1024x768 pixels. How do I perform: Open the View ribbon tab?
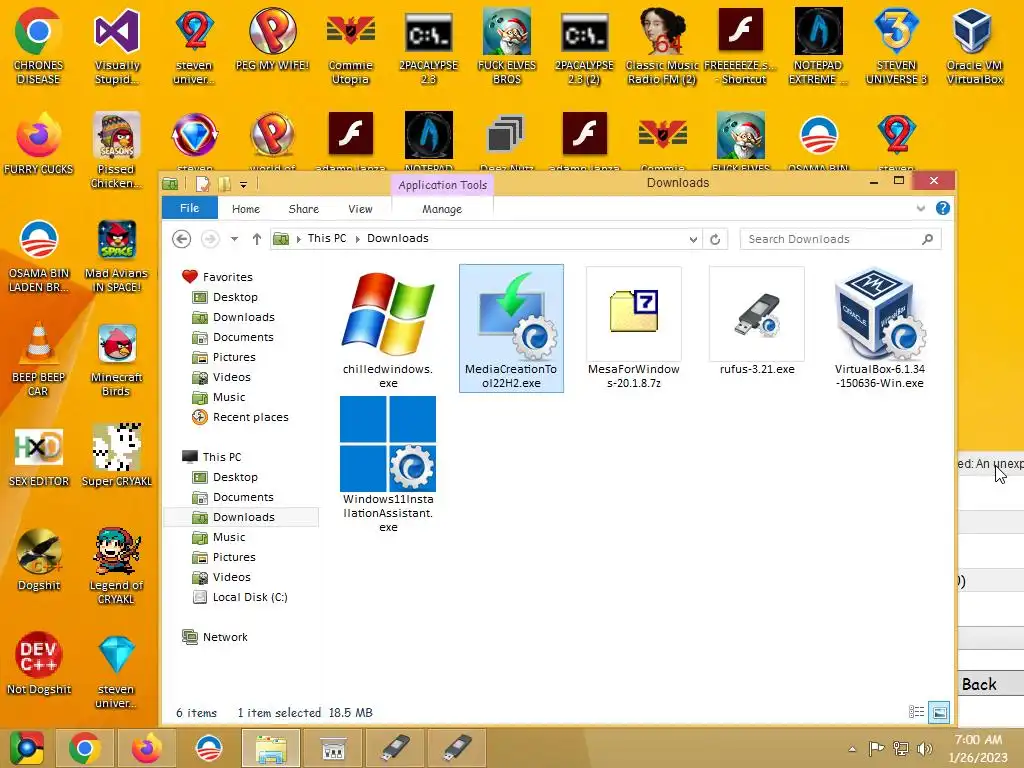click(360, 209)
